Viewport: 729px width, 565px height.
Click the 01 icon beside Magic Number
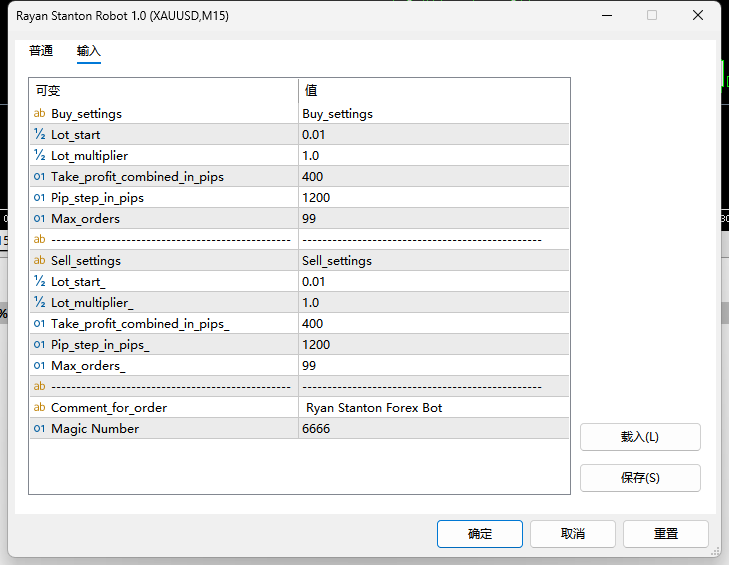[x=40, y=428]
